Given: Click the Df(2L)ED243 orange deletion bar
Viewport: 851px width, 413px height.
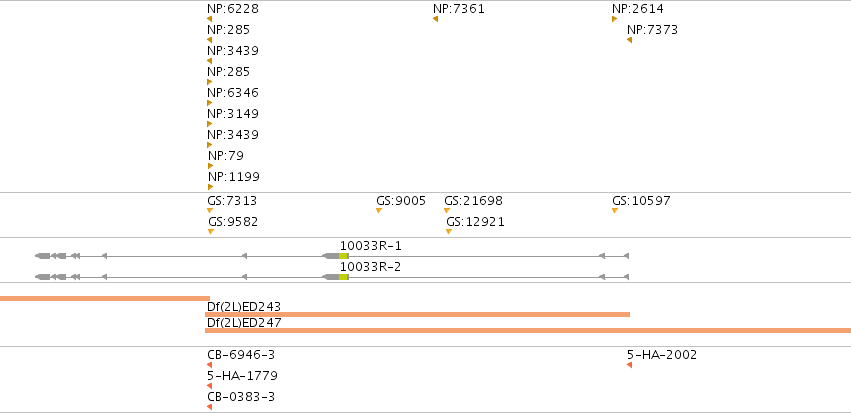Looking at the screenshot, I should coord(417,314).
